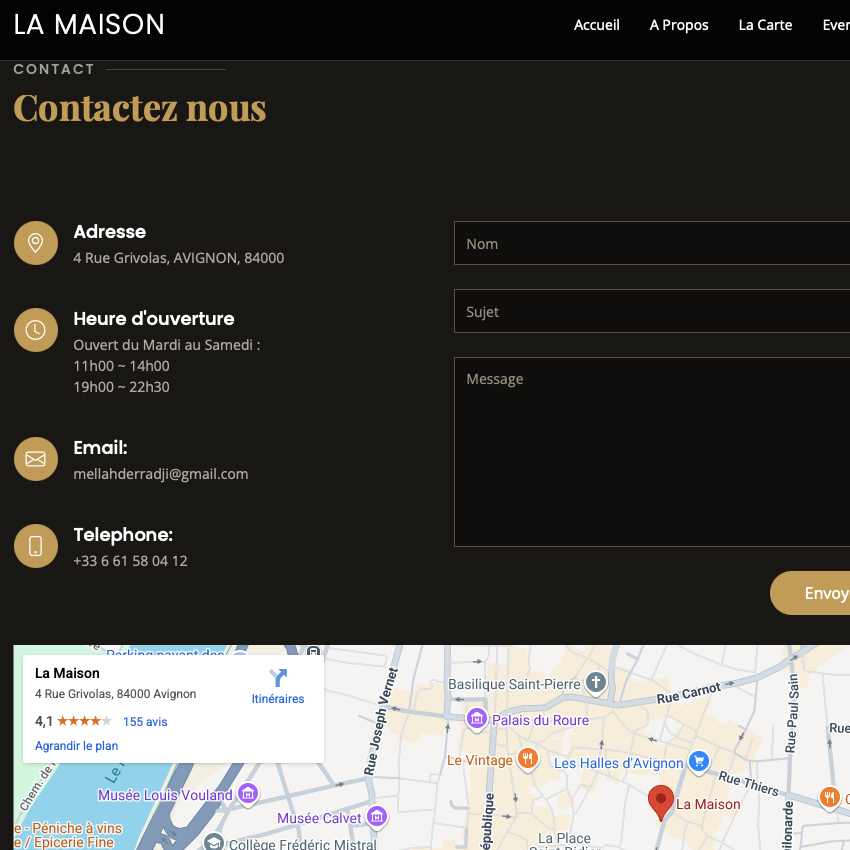Open the 155 avis reviews link

click(145, 722)
